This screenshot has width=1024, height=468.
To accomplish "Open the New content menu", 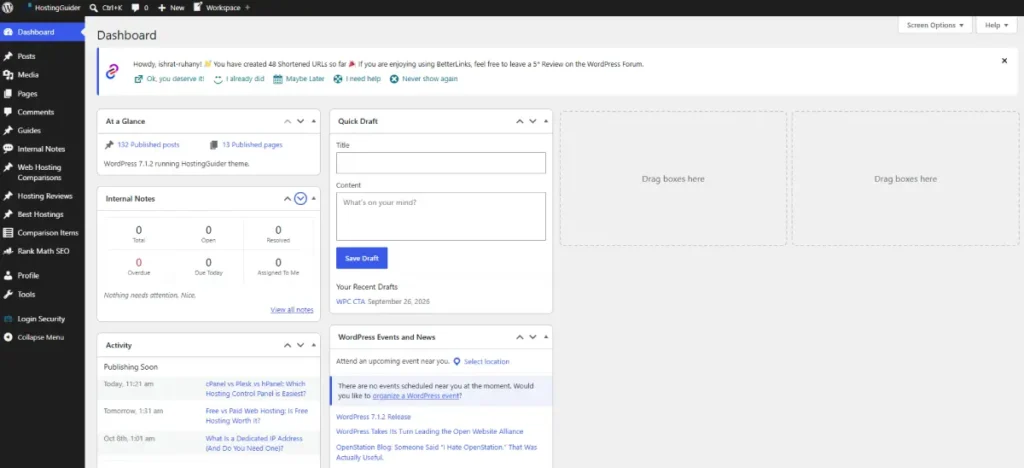I will [x=171, y=8].
